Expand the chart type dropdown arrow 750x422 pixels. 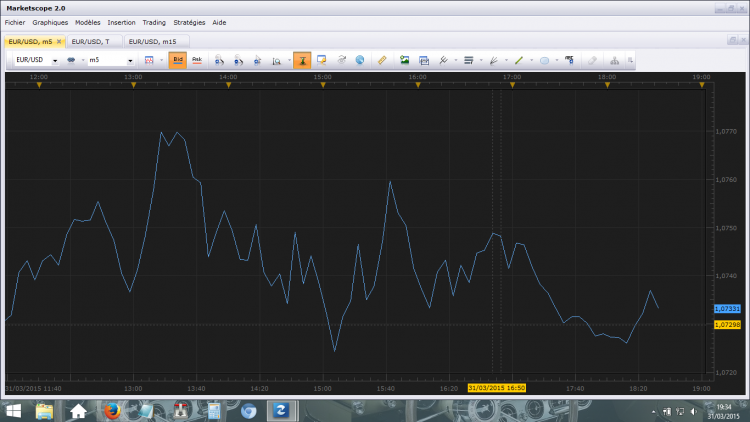(161, 60)
